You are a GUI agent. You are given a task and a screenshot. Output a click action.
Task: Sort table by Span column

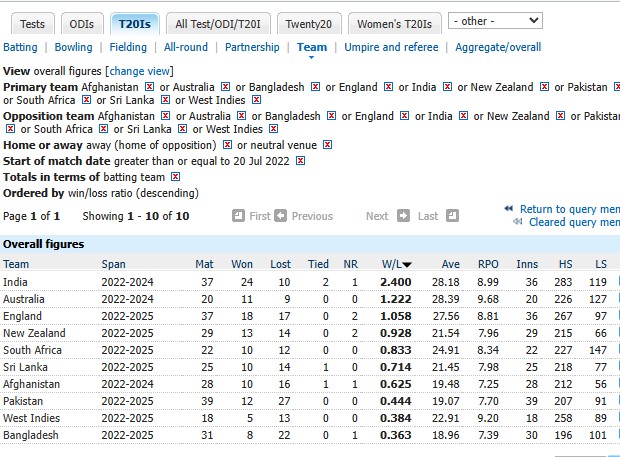(113, 264)
